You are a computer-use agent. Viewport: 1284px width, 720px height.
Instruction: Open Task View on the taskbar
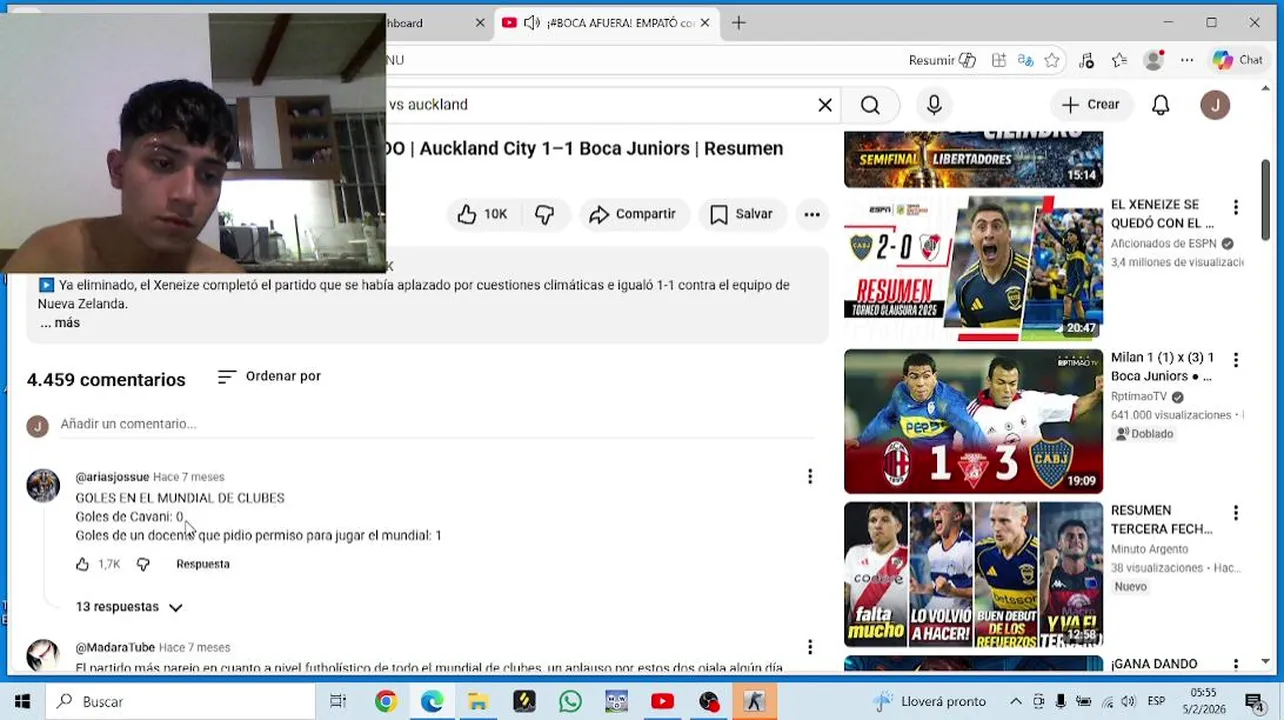coord(338,702)
